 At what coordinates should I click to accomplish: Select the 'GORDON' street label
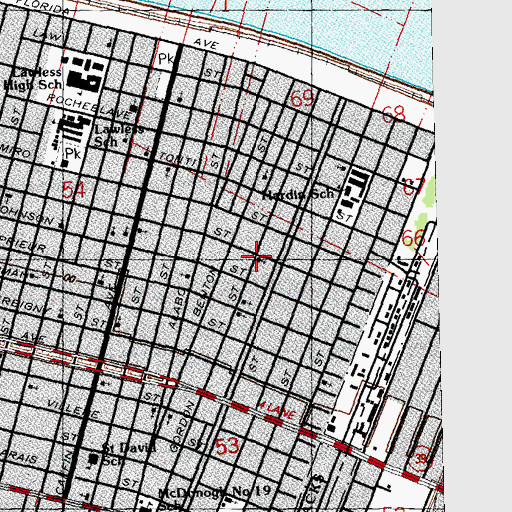(181, 427)
